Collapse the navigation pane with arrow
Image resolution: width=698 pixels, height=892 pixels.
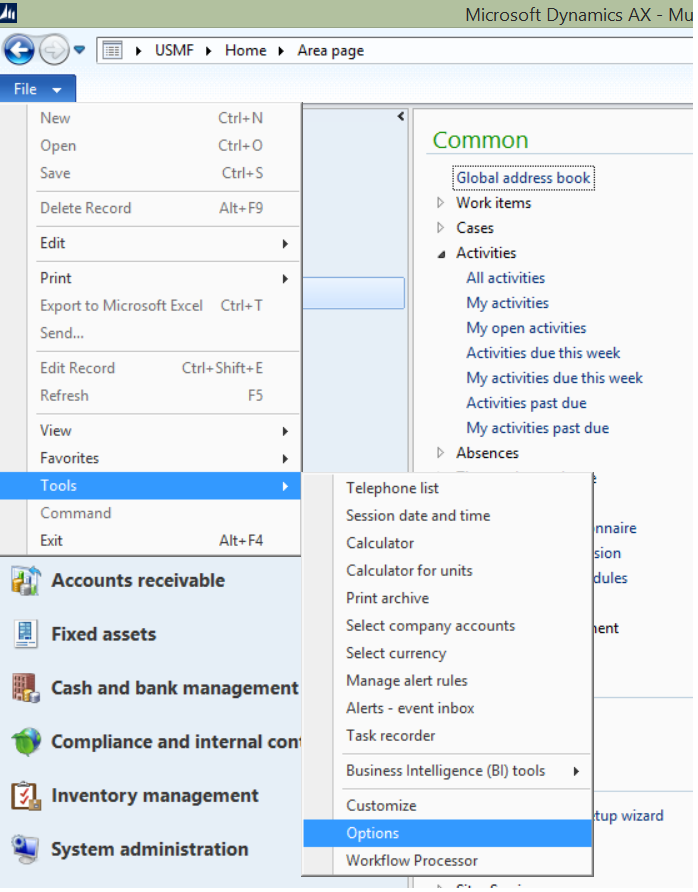click(x=401, y=117)
